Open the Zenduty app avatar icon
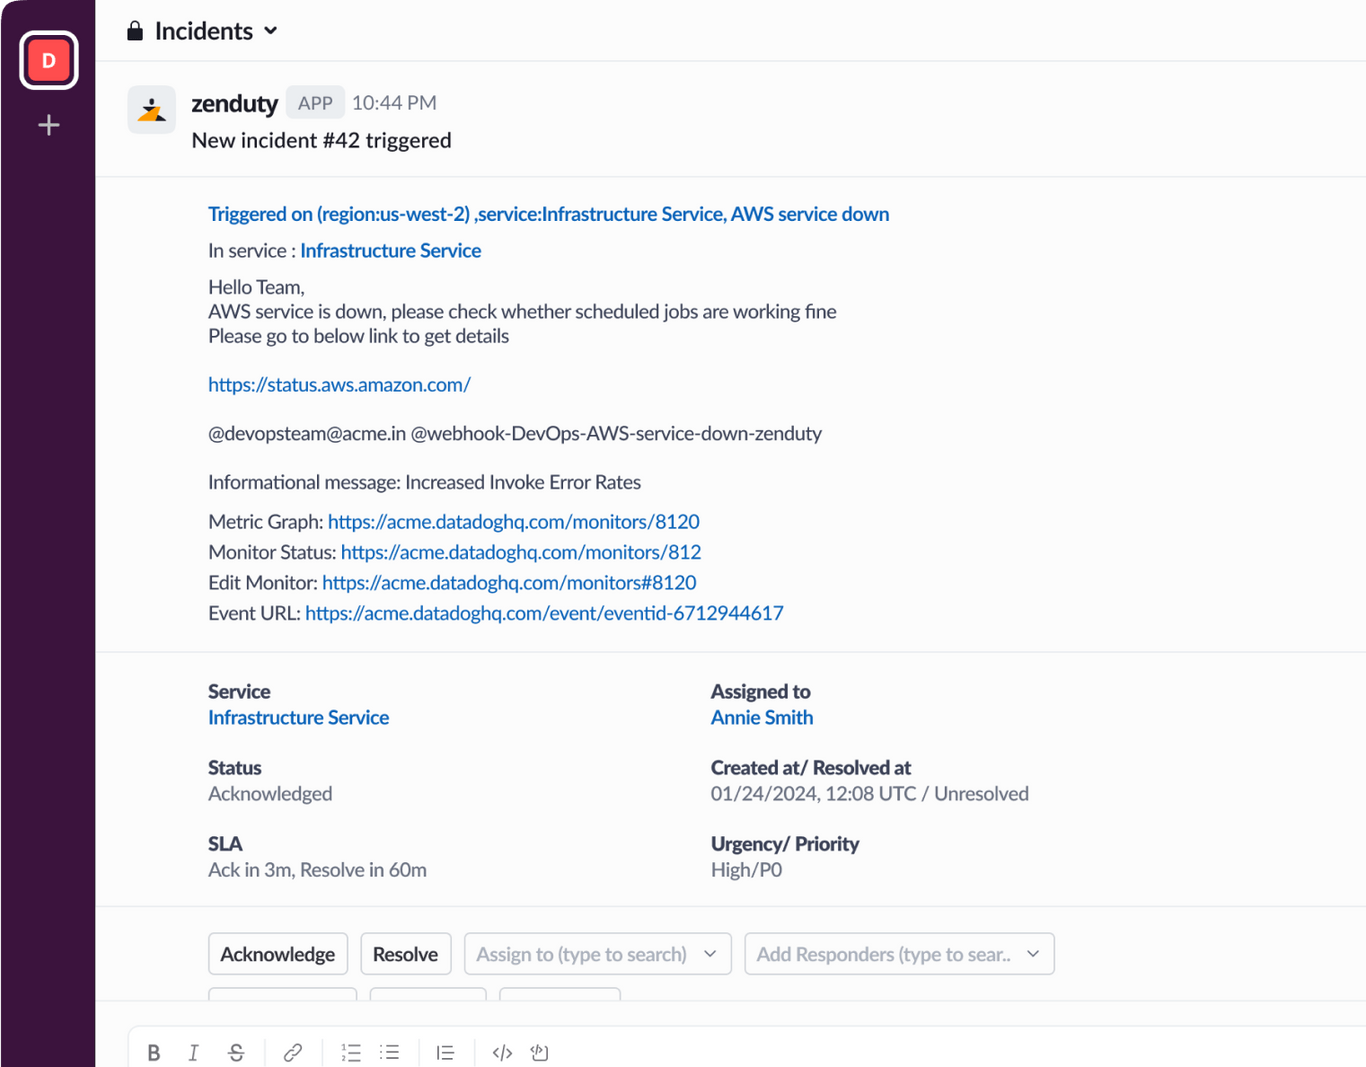The image size is (1366, 1067). tap(151, 109)
